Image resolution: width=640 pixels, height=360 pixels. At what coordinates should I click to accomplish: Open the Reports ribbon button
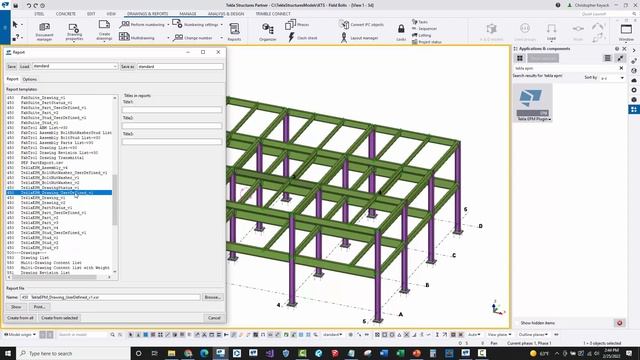(x=234, y=31)
